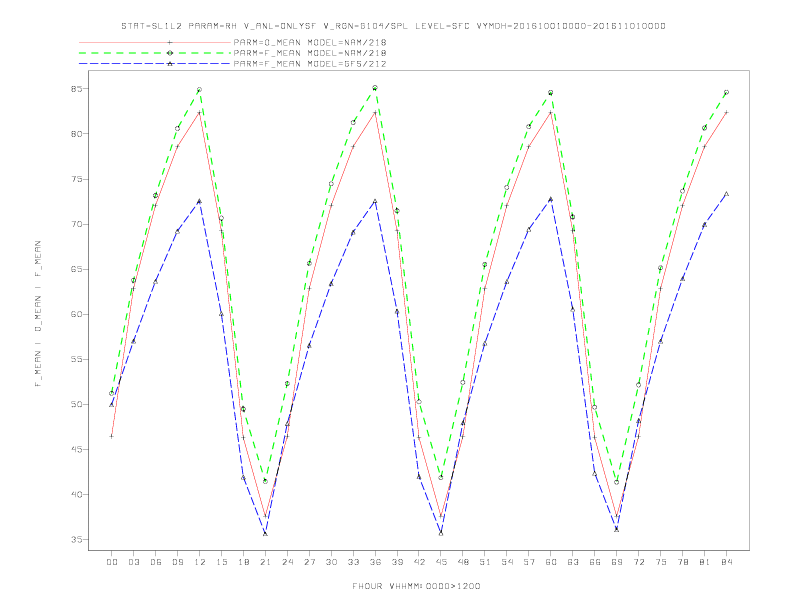Click x-axis tick label 45
This screenshot has height=612, width=792.
click(x=441, y=562)
